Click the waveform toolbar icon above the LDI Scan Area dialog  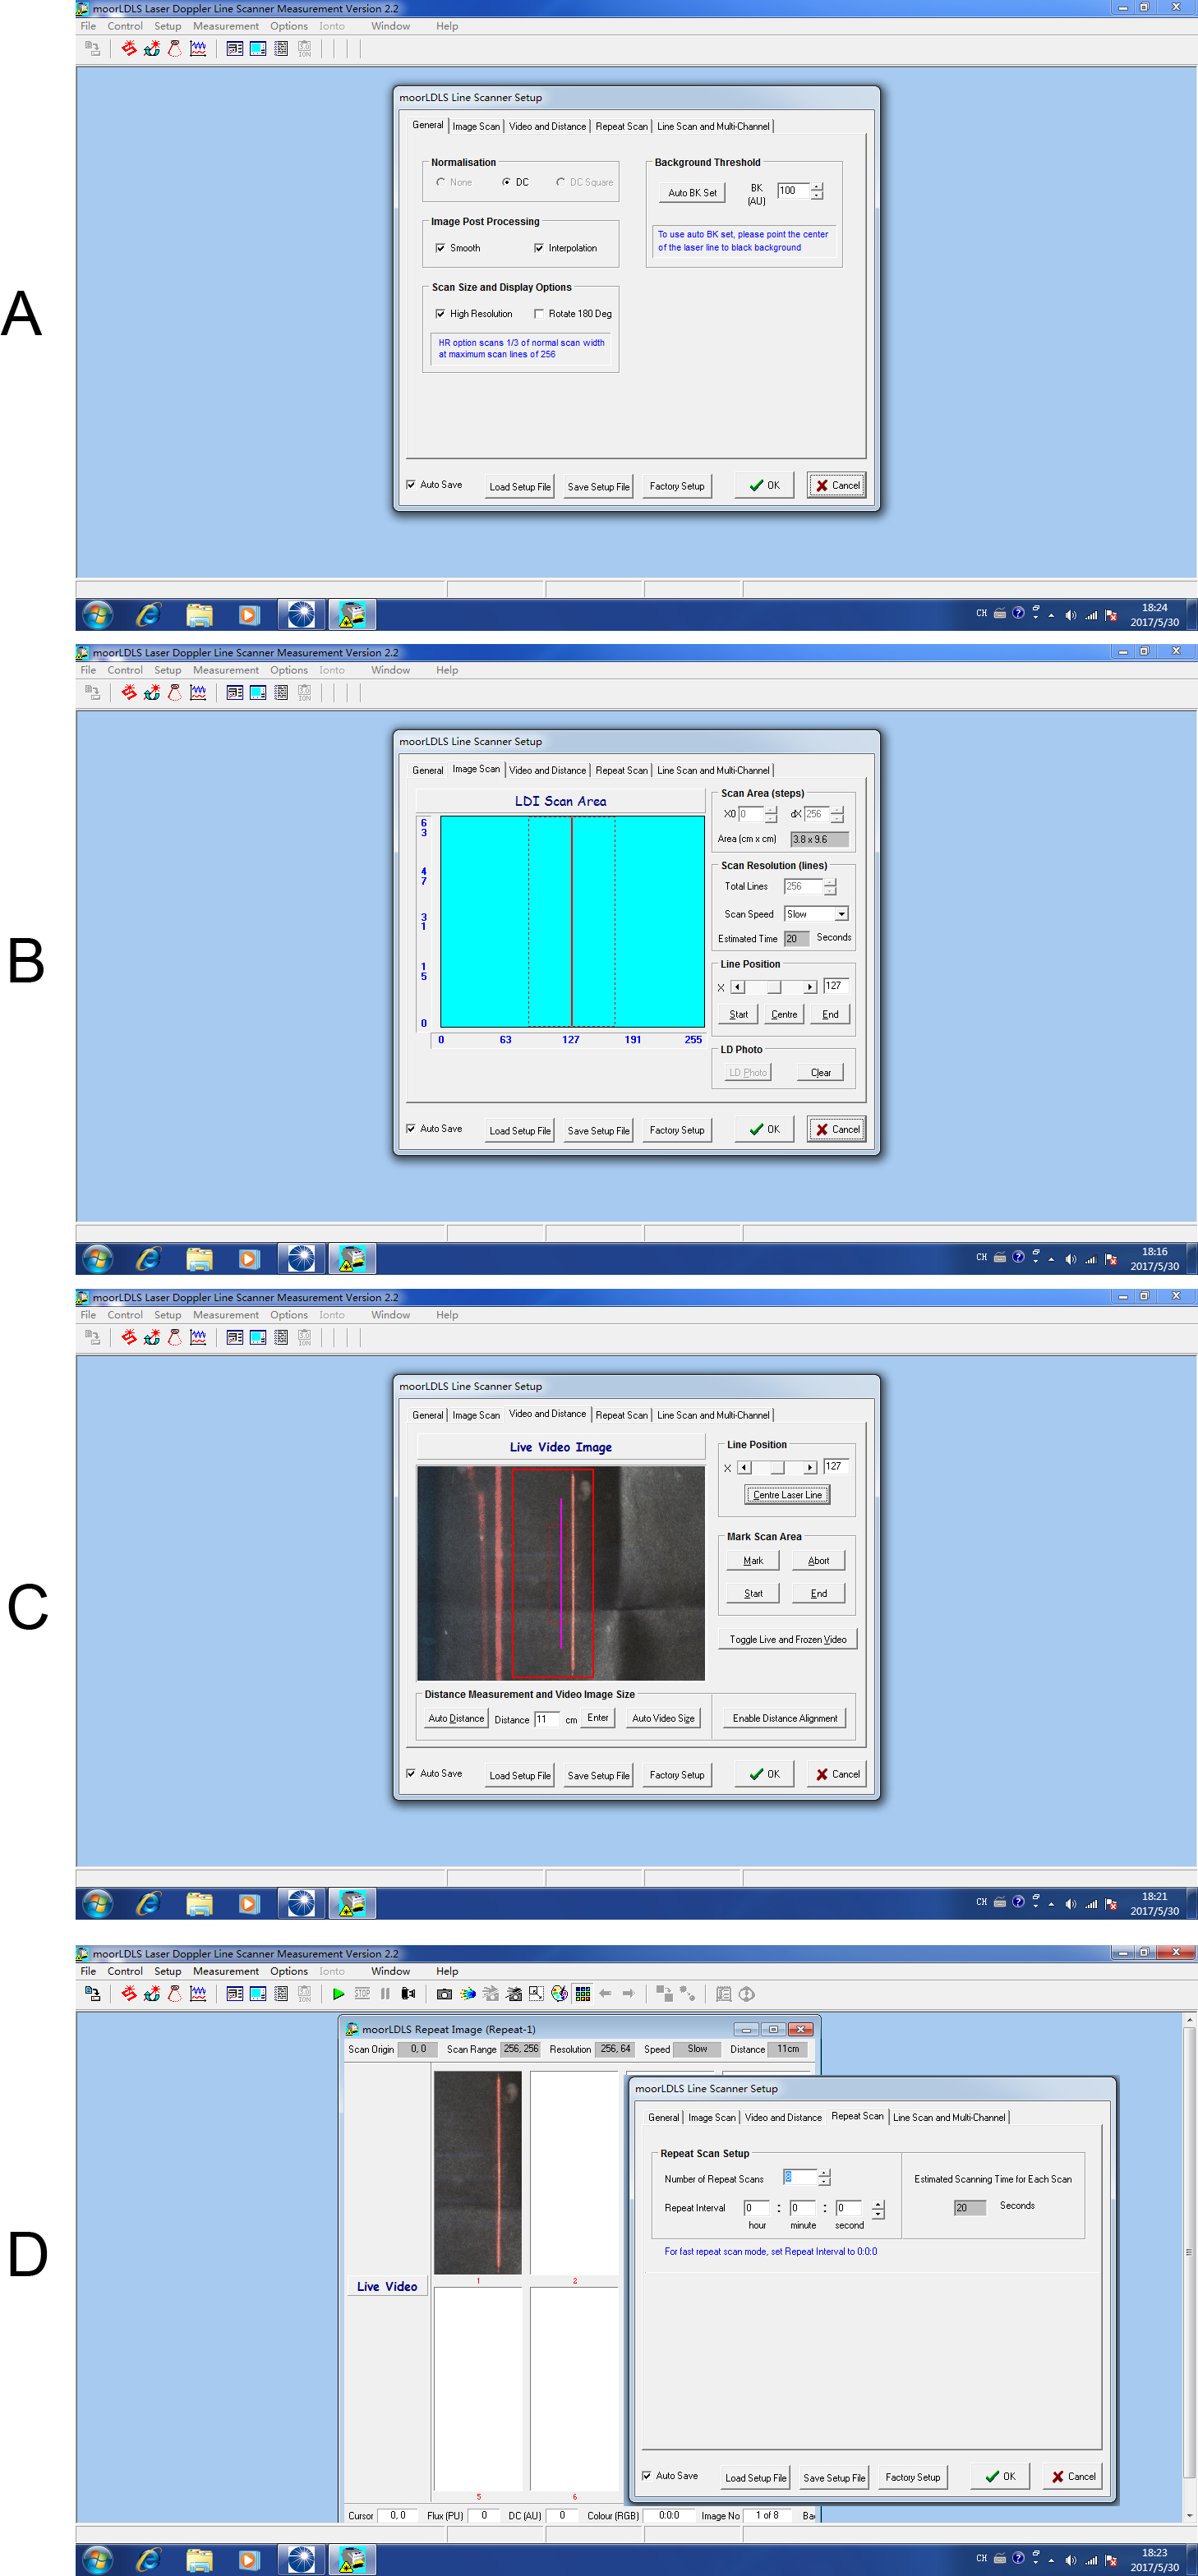[x=198, y=692]
